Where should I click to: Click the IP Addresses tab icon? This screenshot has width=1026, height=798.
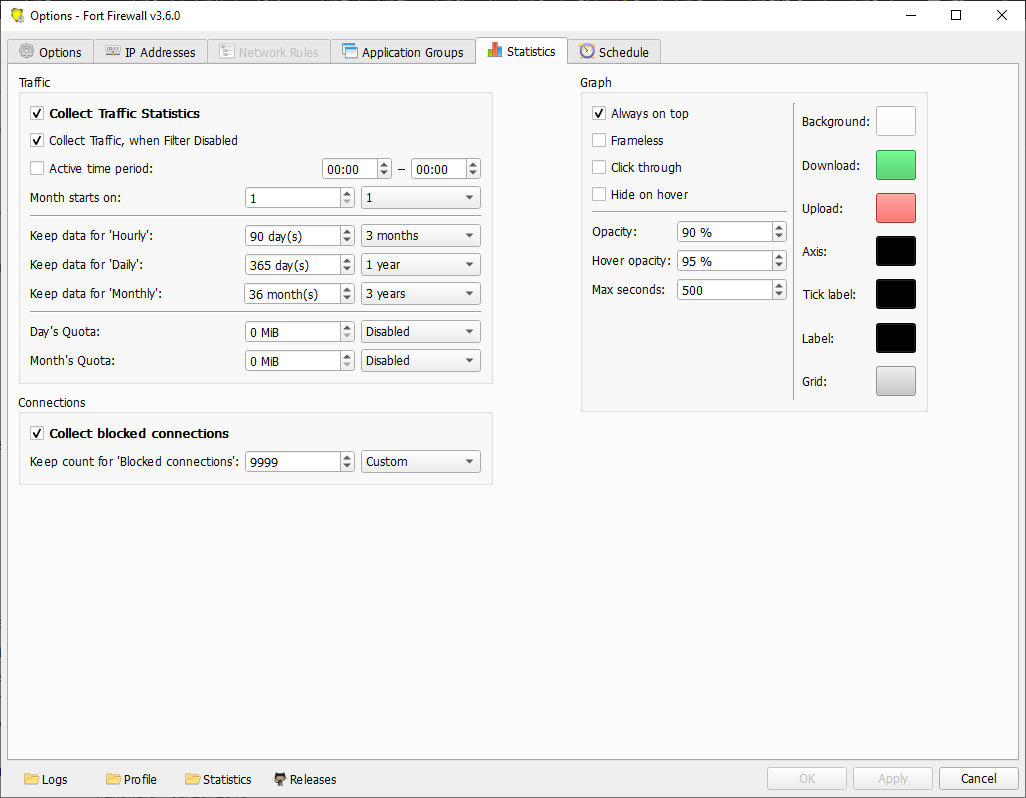tap(113, 52)
